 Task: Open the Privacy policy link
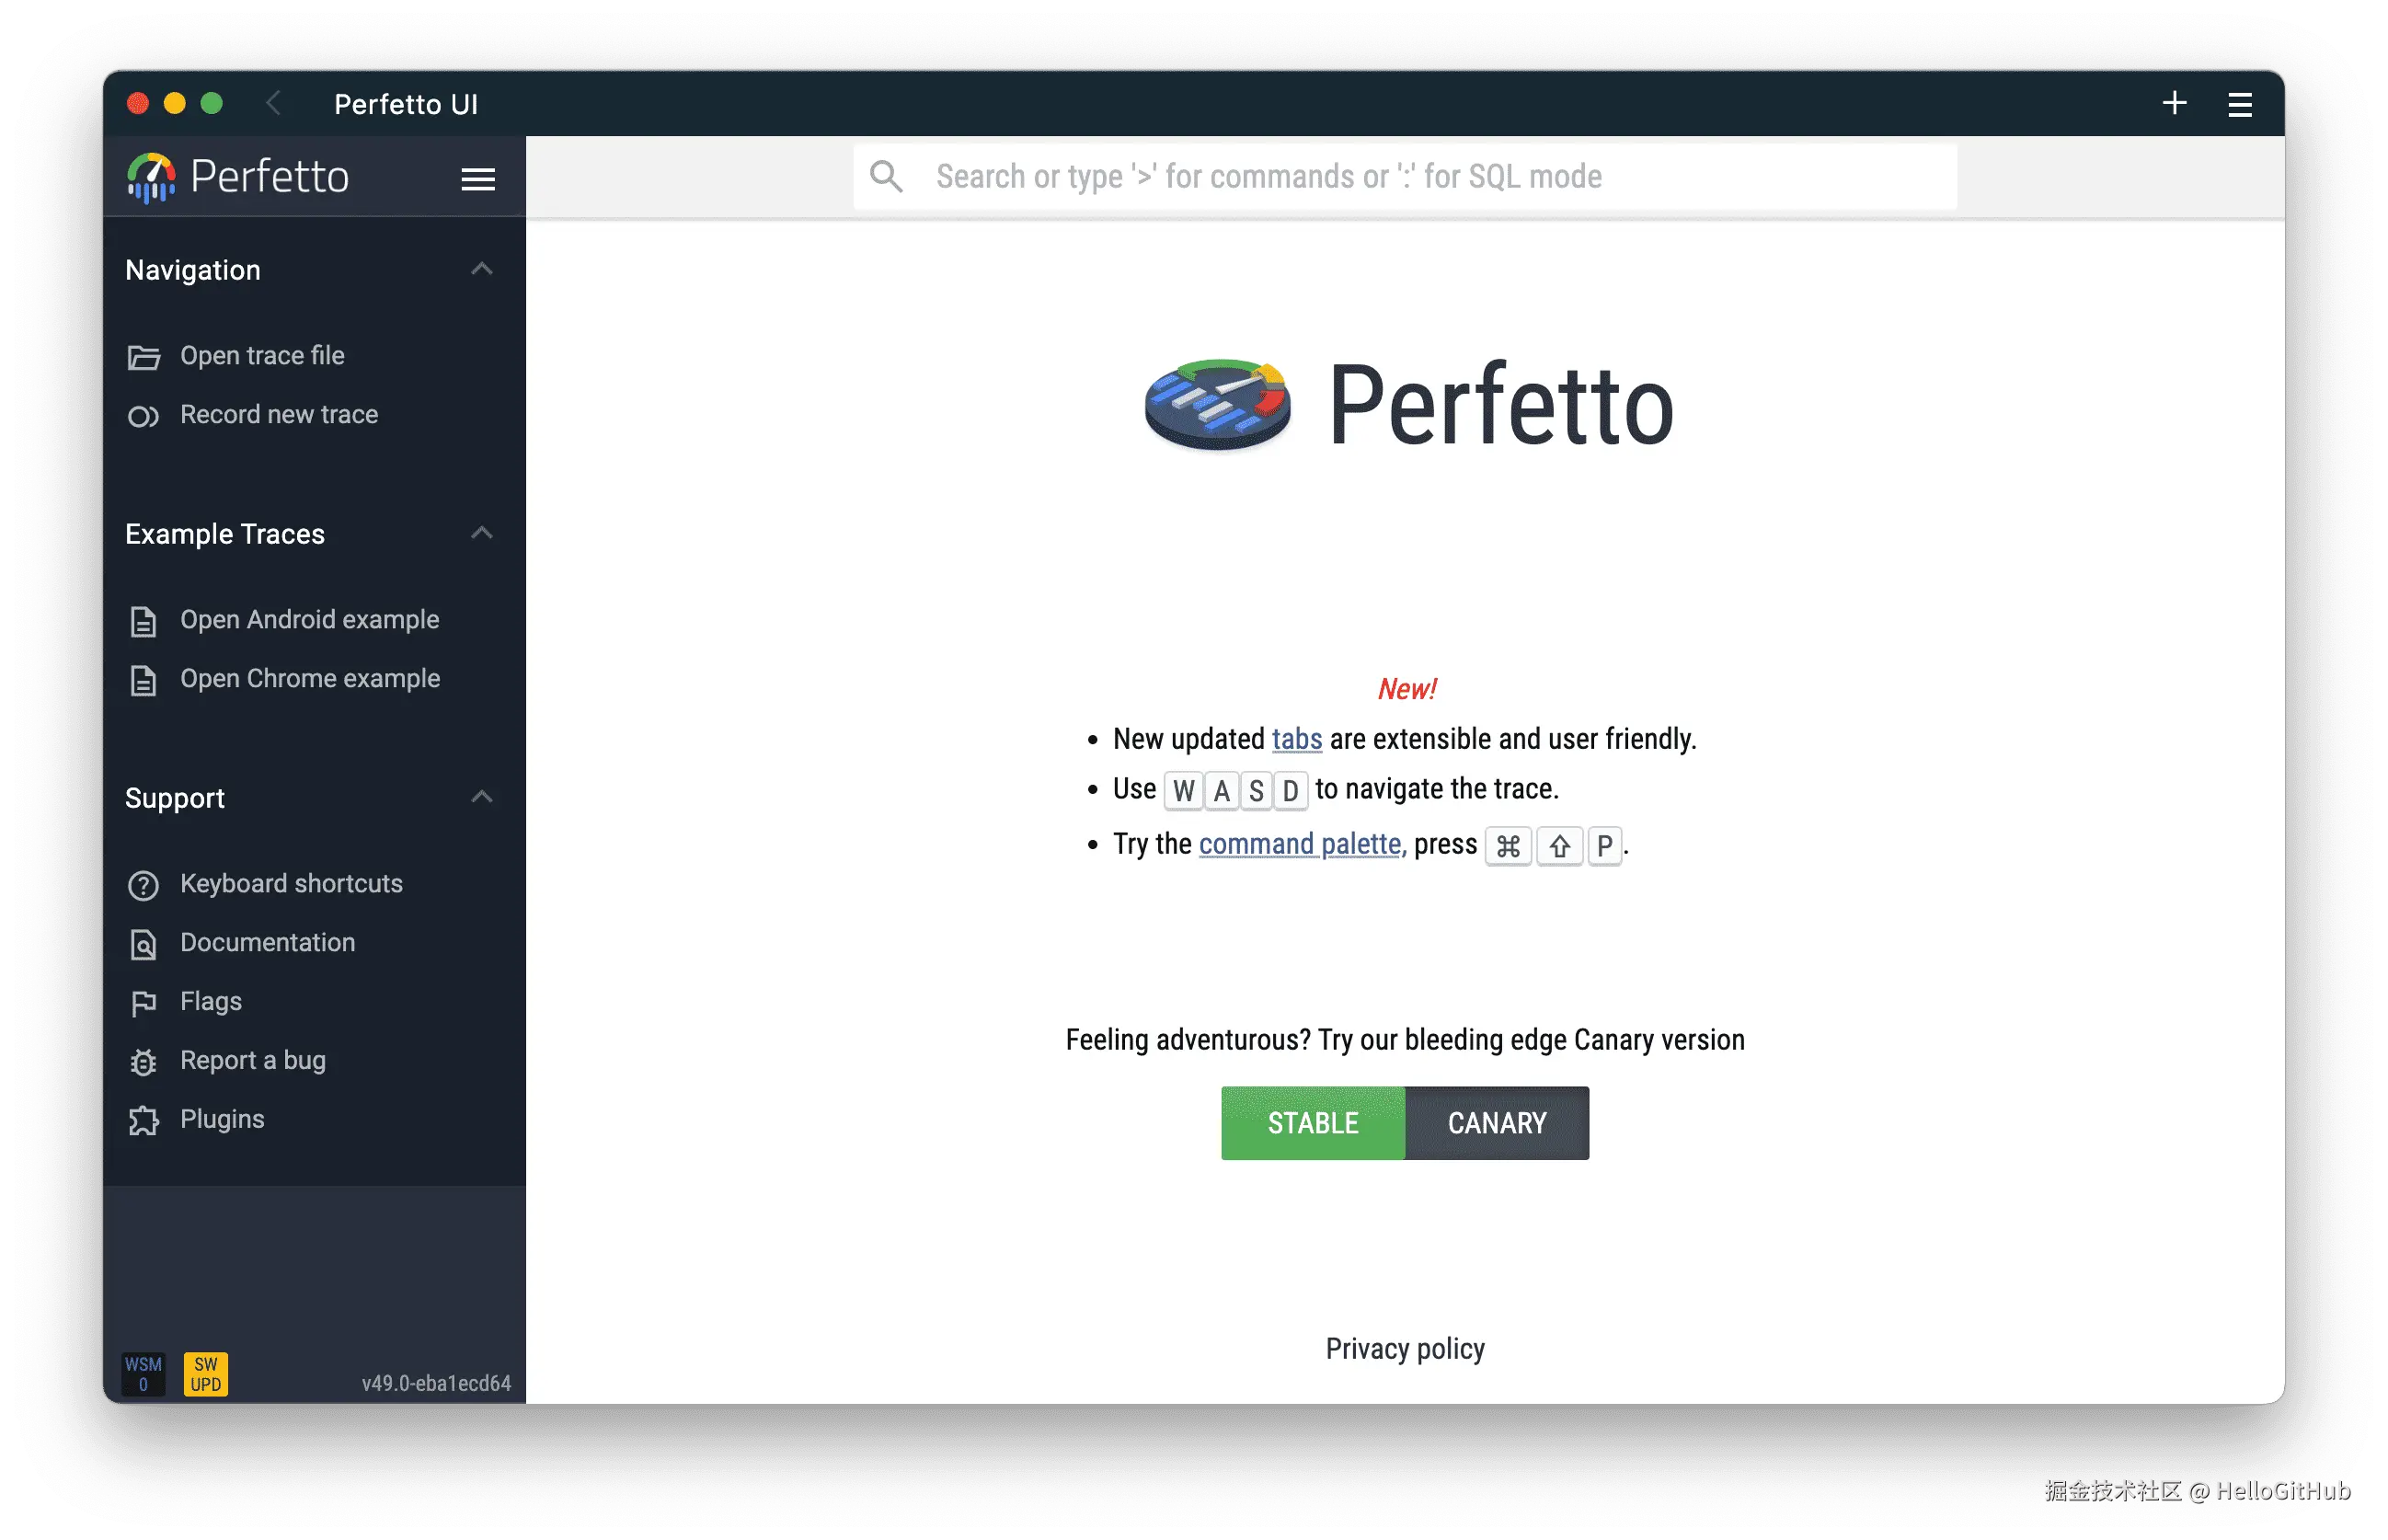click(1404, 1349)
